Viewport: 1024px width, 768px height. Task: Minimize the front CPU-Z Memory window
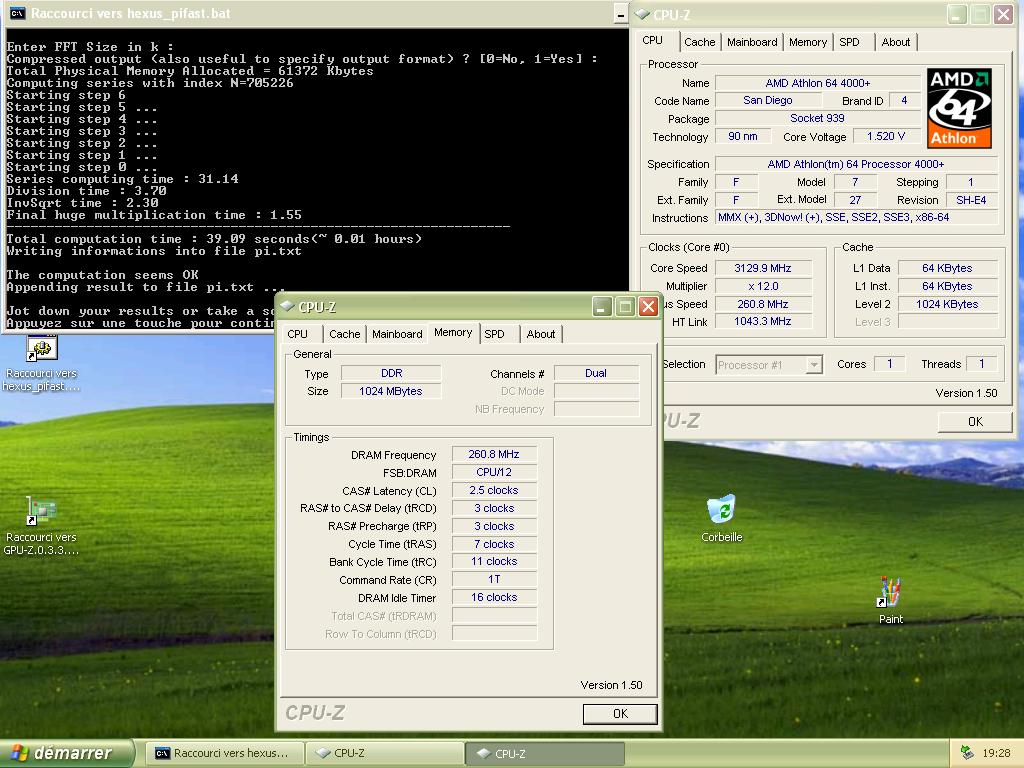[602, 306]
